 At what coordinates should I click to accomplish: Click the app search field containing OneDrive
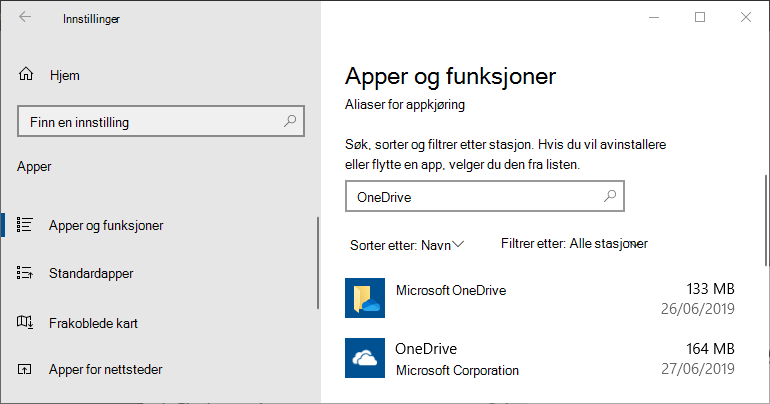pos(485,196)
